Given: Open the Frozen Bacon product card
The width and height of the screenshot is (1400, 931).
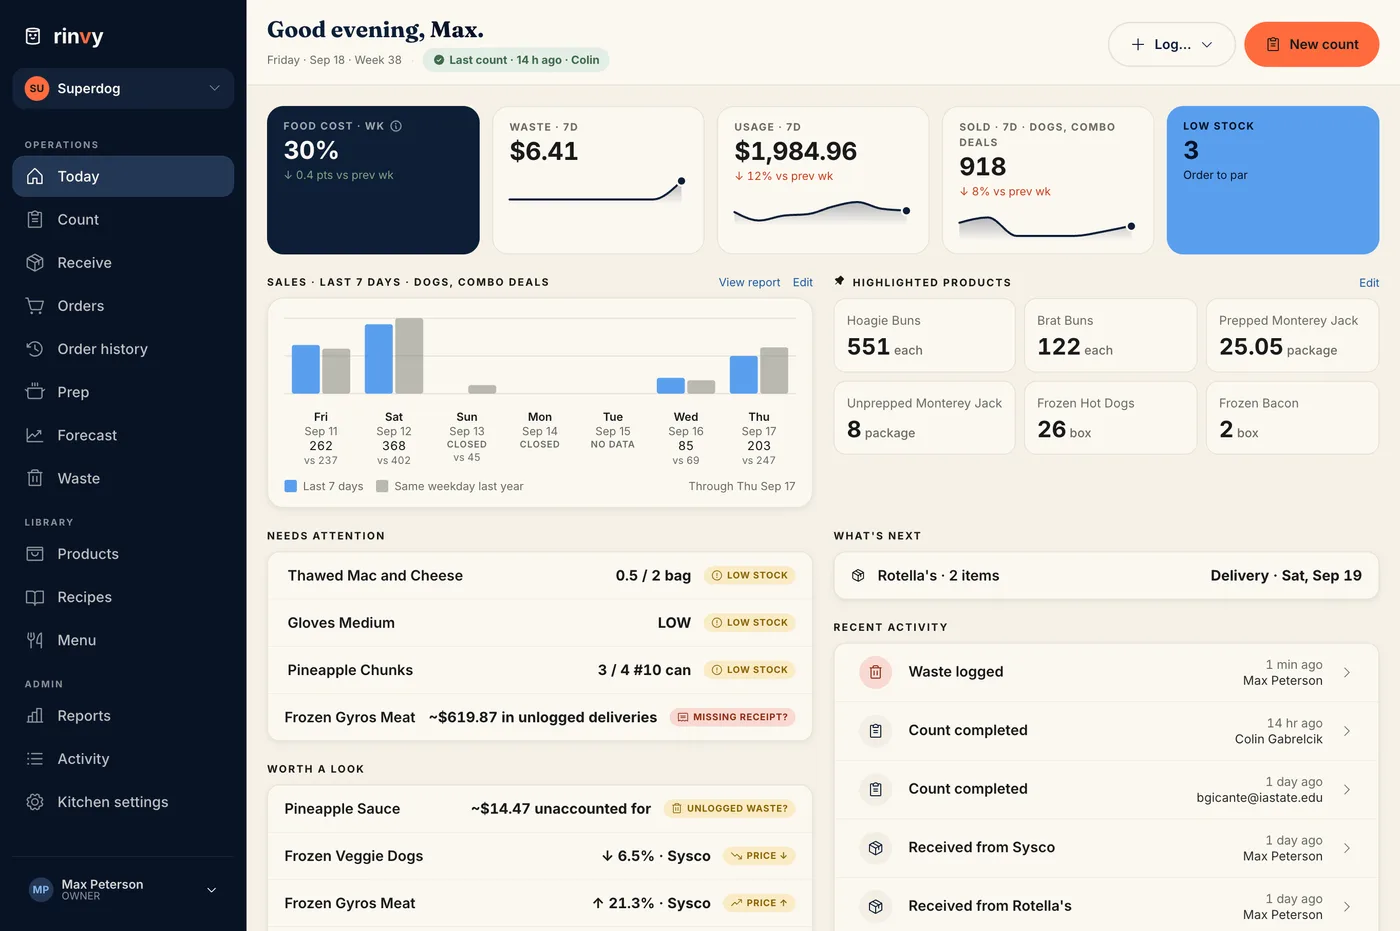Looking at the screenshot, I should tap(1292, 418).
